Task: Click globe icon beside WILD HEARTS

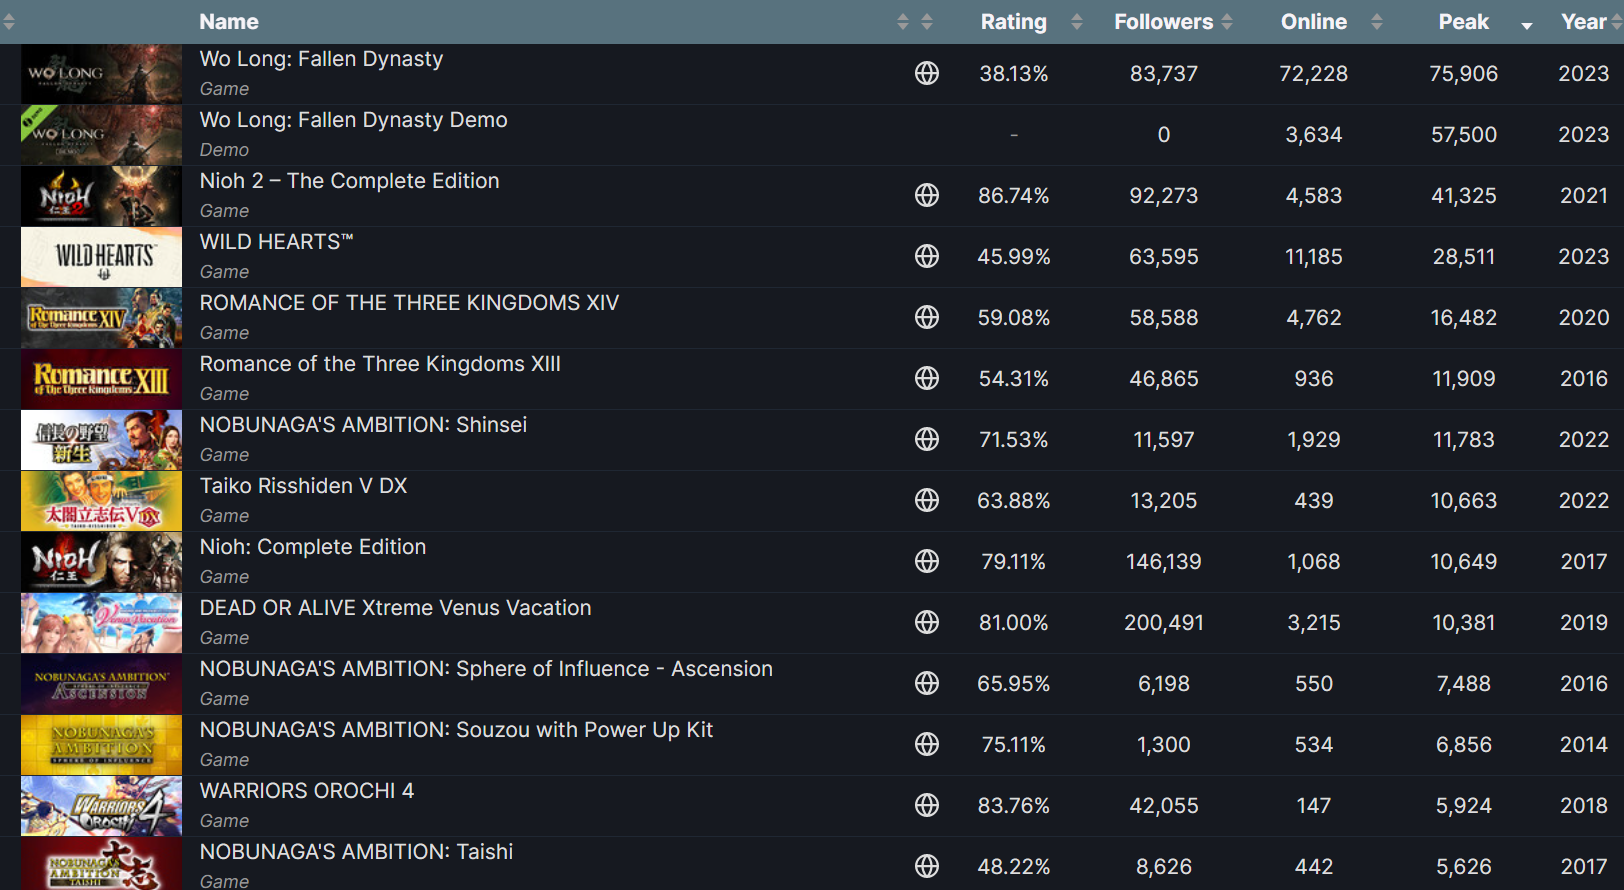Action: point(927,256)
